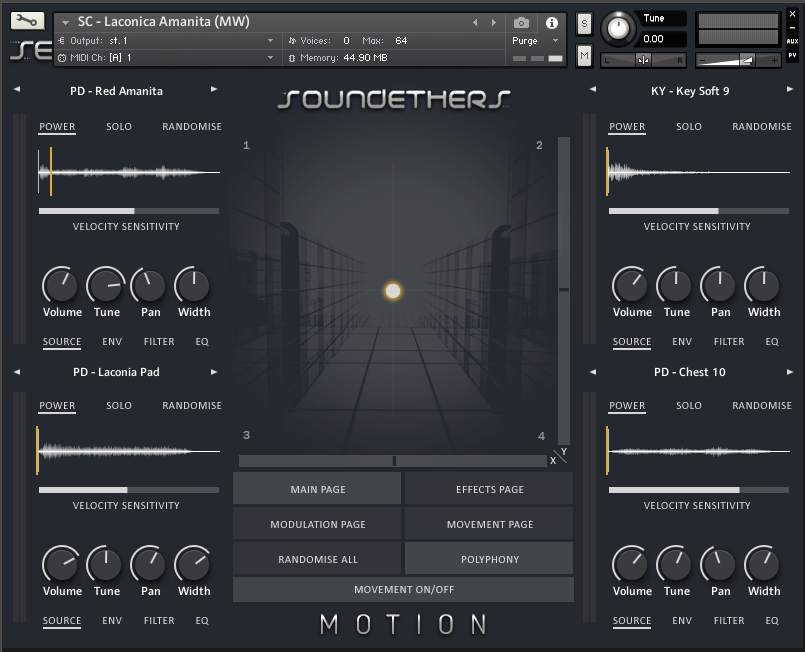
Task: Toggle SOLO for PD - Chest 10
Action: click(689, 406)
